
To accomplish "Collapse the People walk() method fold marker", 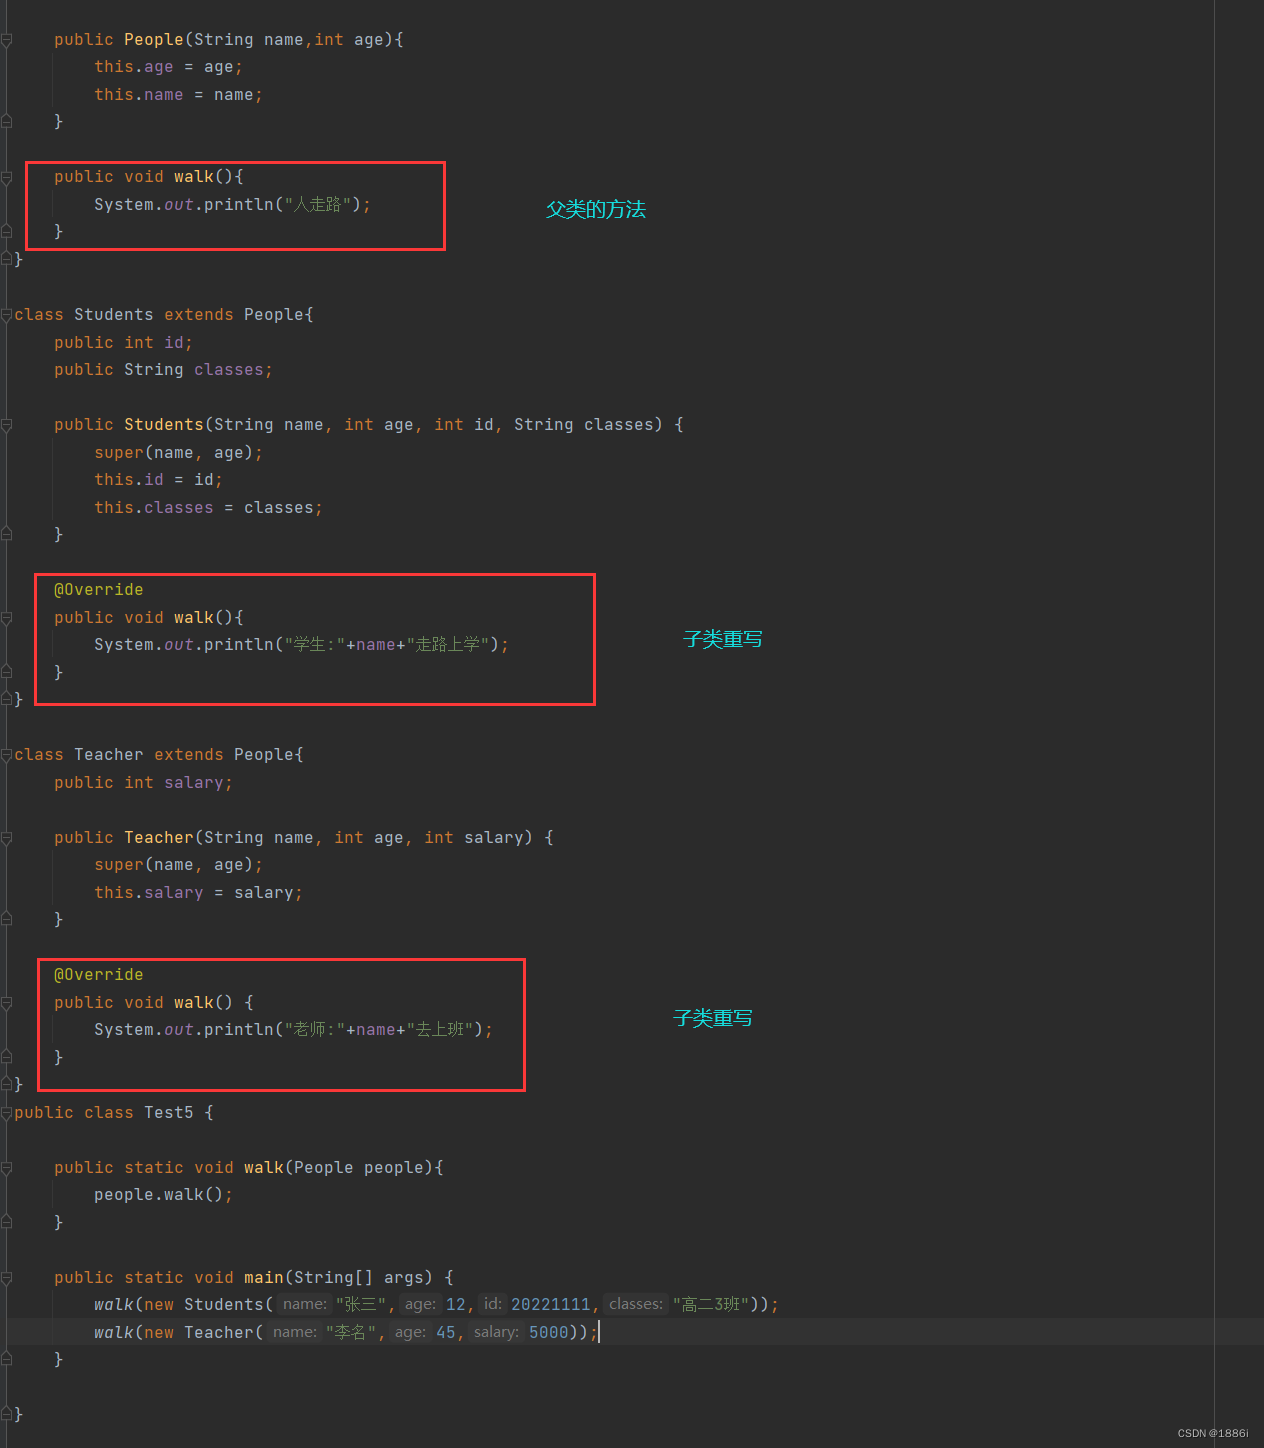I will (x=7, y=177).
